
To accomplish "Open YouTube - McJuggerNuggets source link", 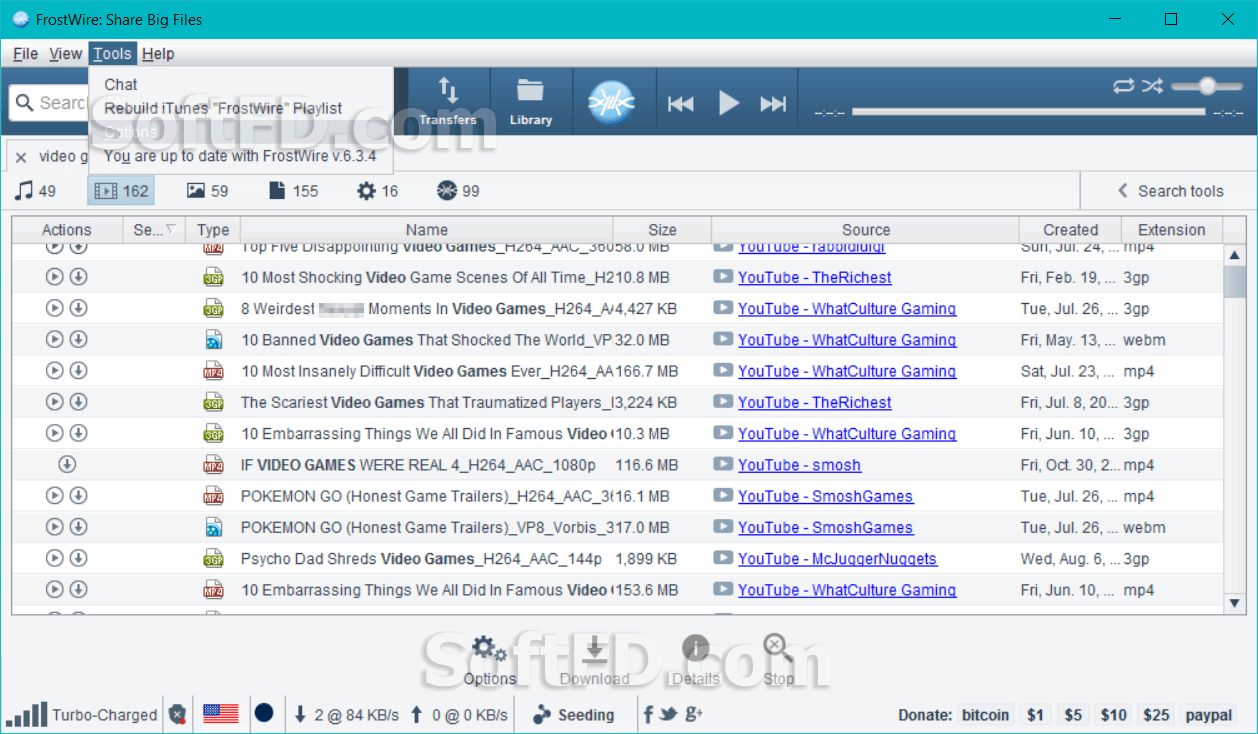I will [837, 559].
